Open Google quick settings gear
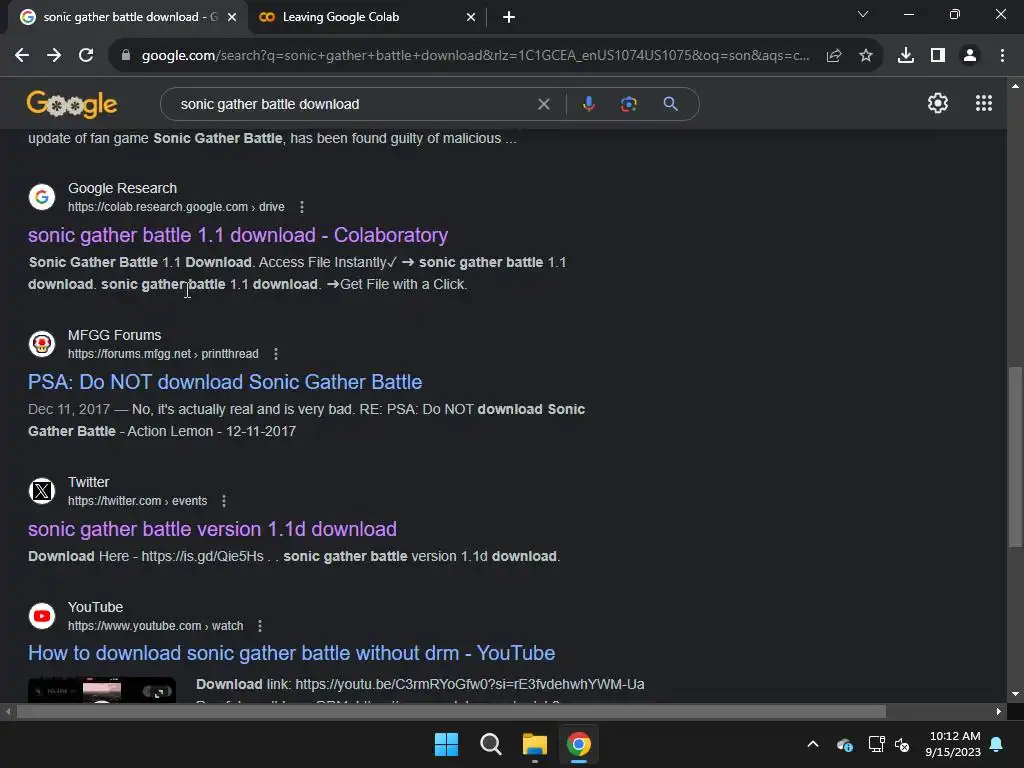The height and width of the screenshot is (768, 1024). tap(938, 103)
